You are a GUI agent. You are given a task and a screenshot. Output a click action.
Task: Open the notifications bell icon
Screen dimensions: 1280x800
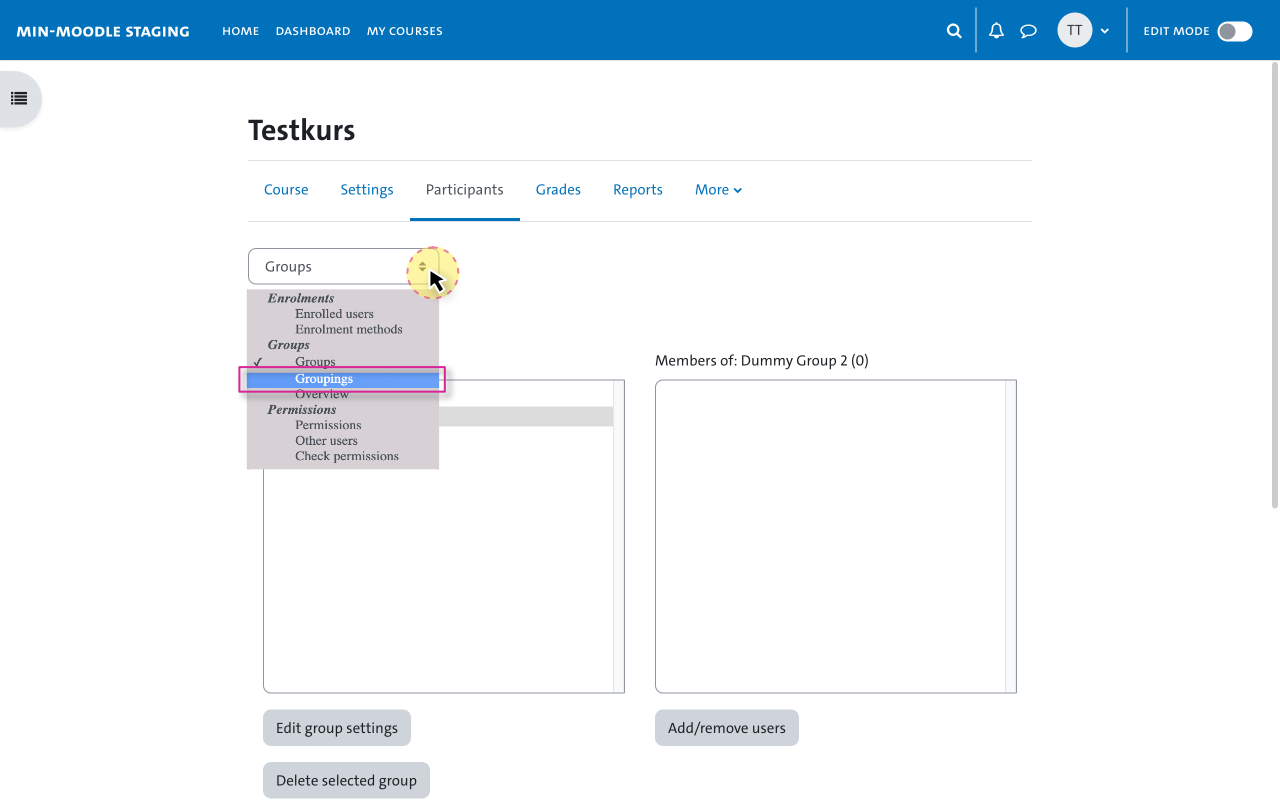pos(996,31)
